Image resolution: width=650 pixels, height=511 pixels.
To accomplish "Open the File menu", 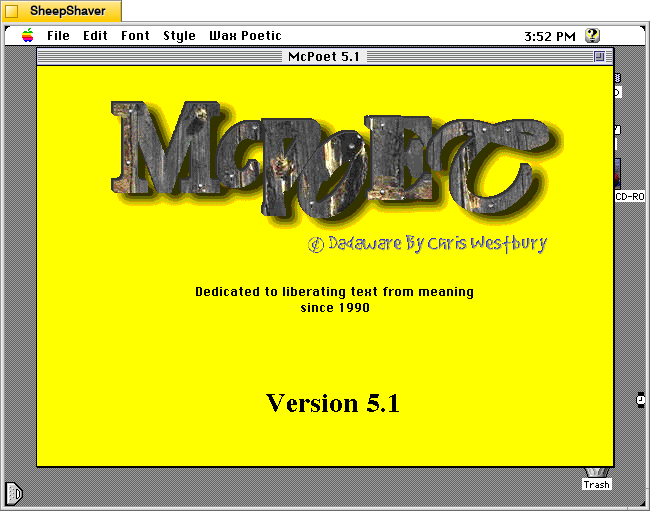I will pyautogui.click(x=58, y=36).
